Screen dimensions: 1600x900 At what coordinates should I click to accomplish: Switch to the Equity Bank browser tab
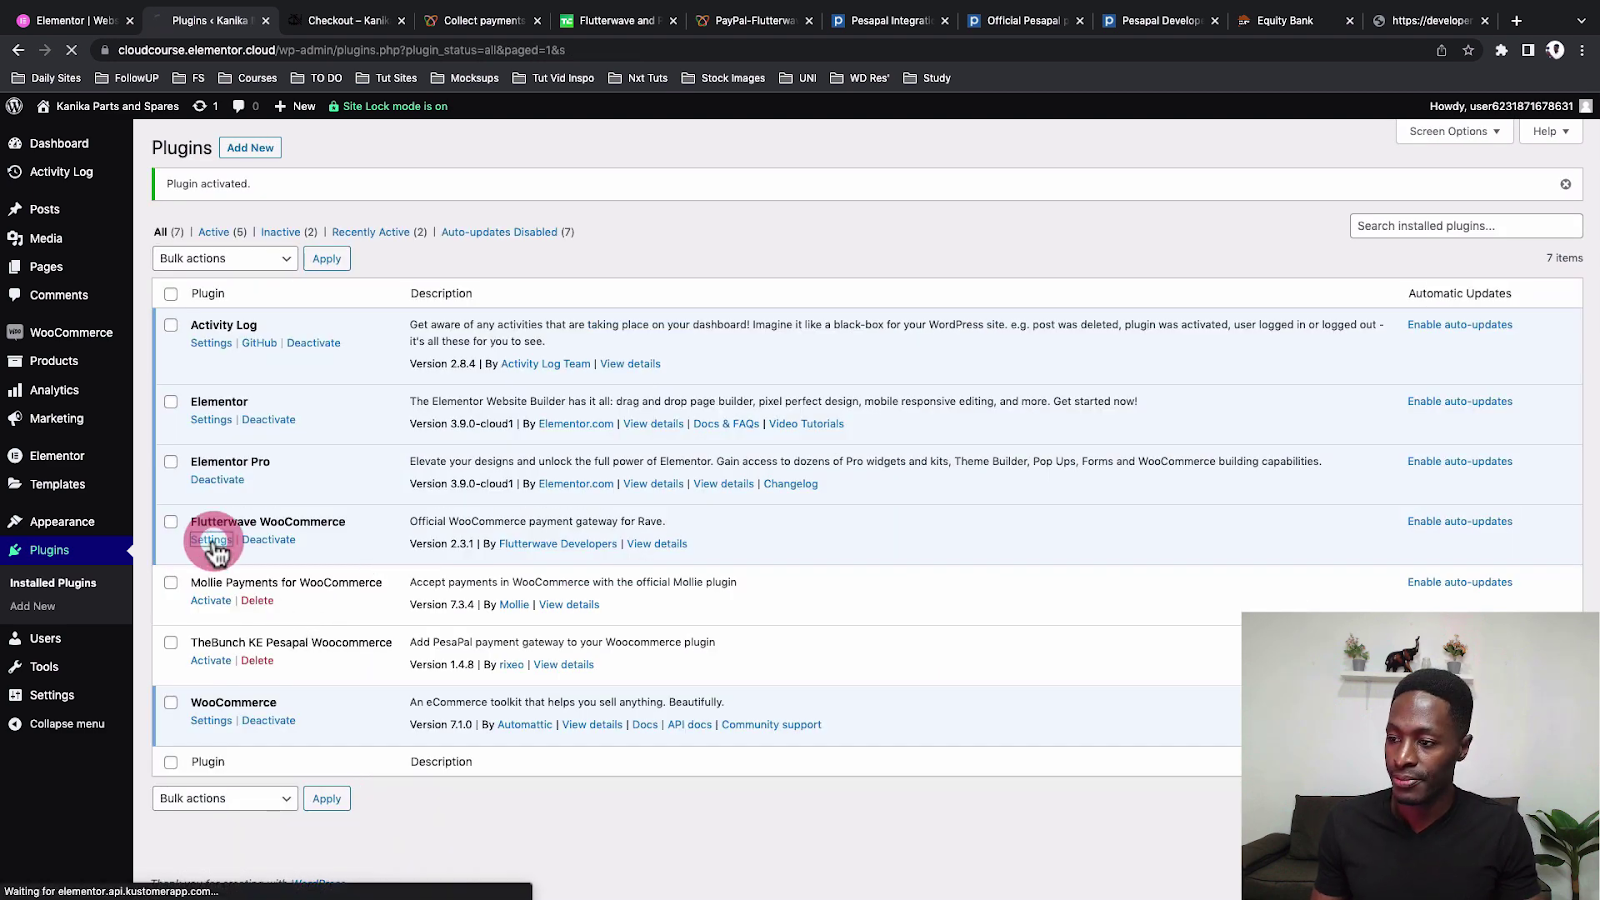coord(1294,20)
